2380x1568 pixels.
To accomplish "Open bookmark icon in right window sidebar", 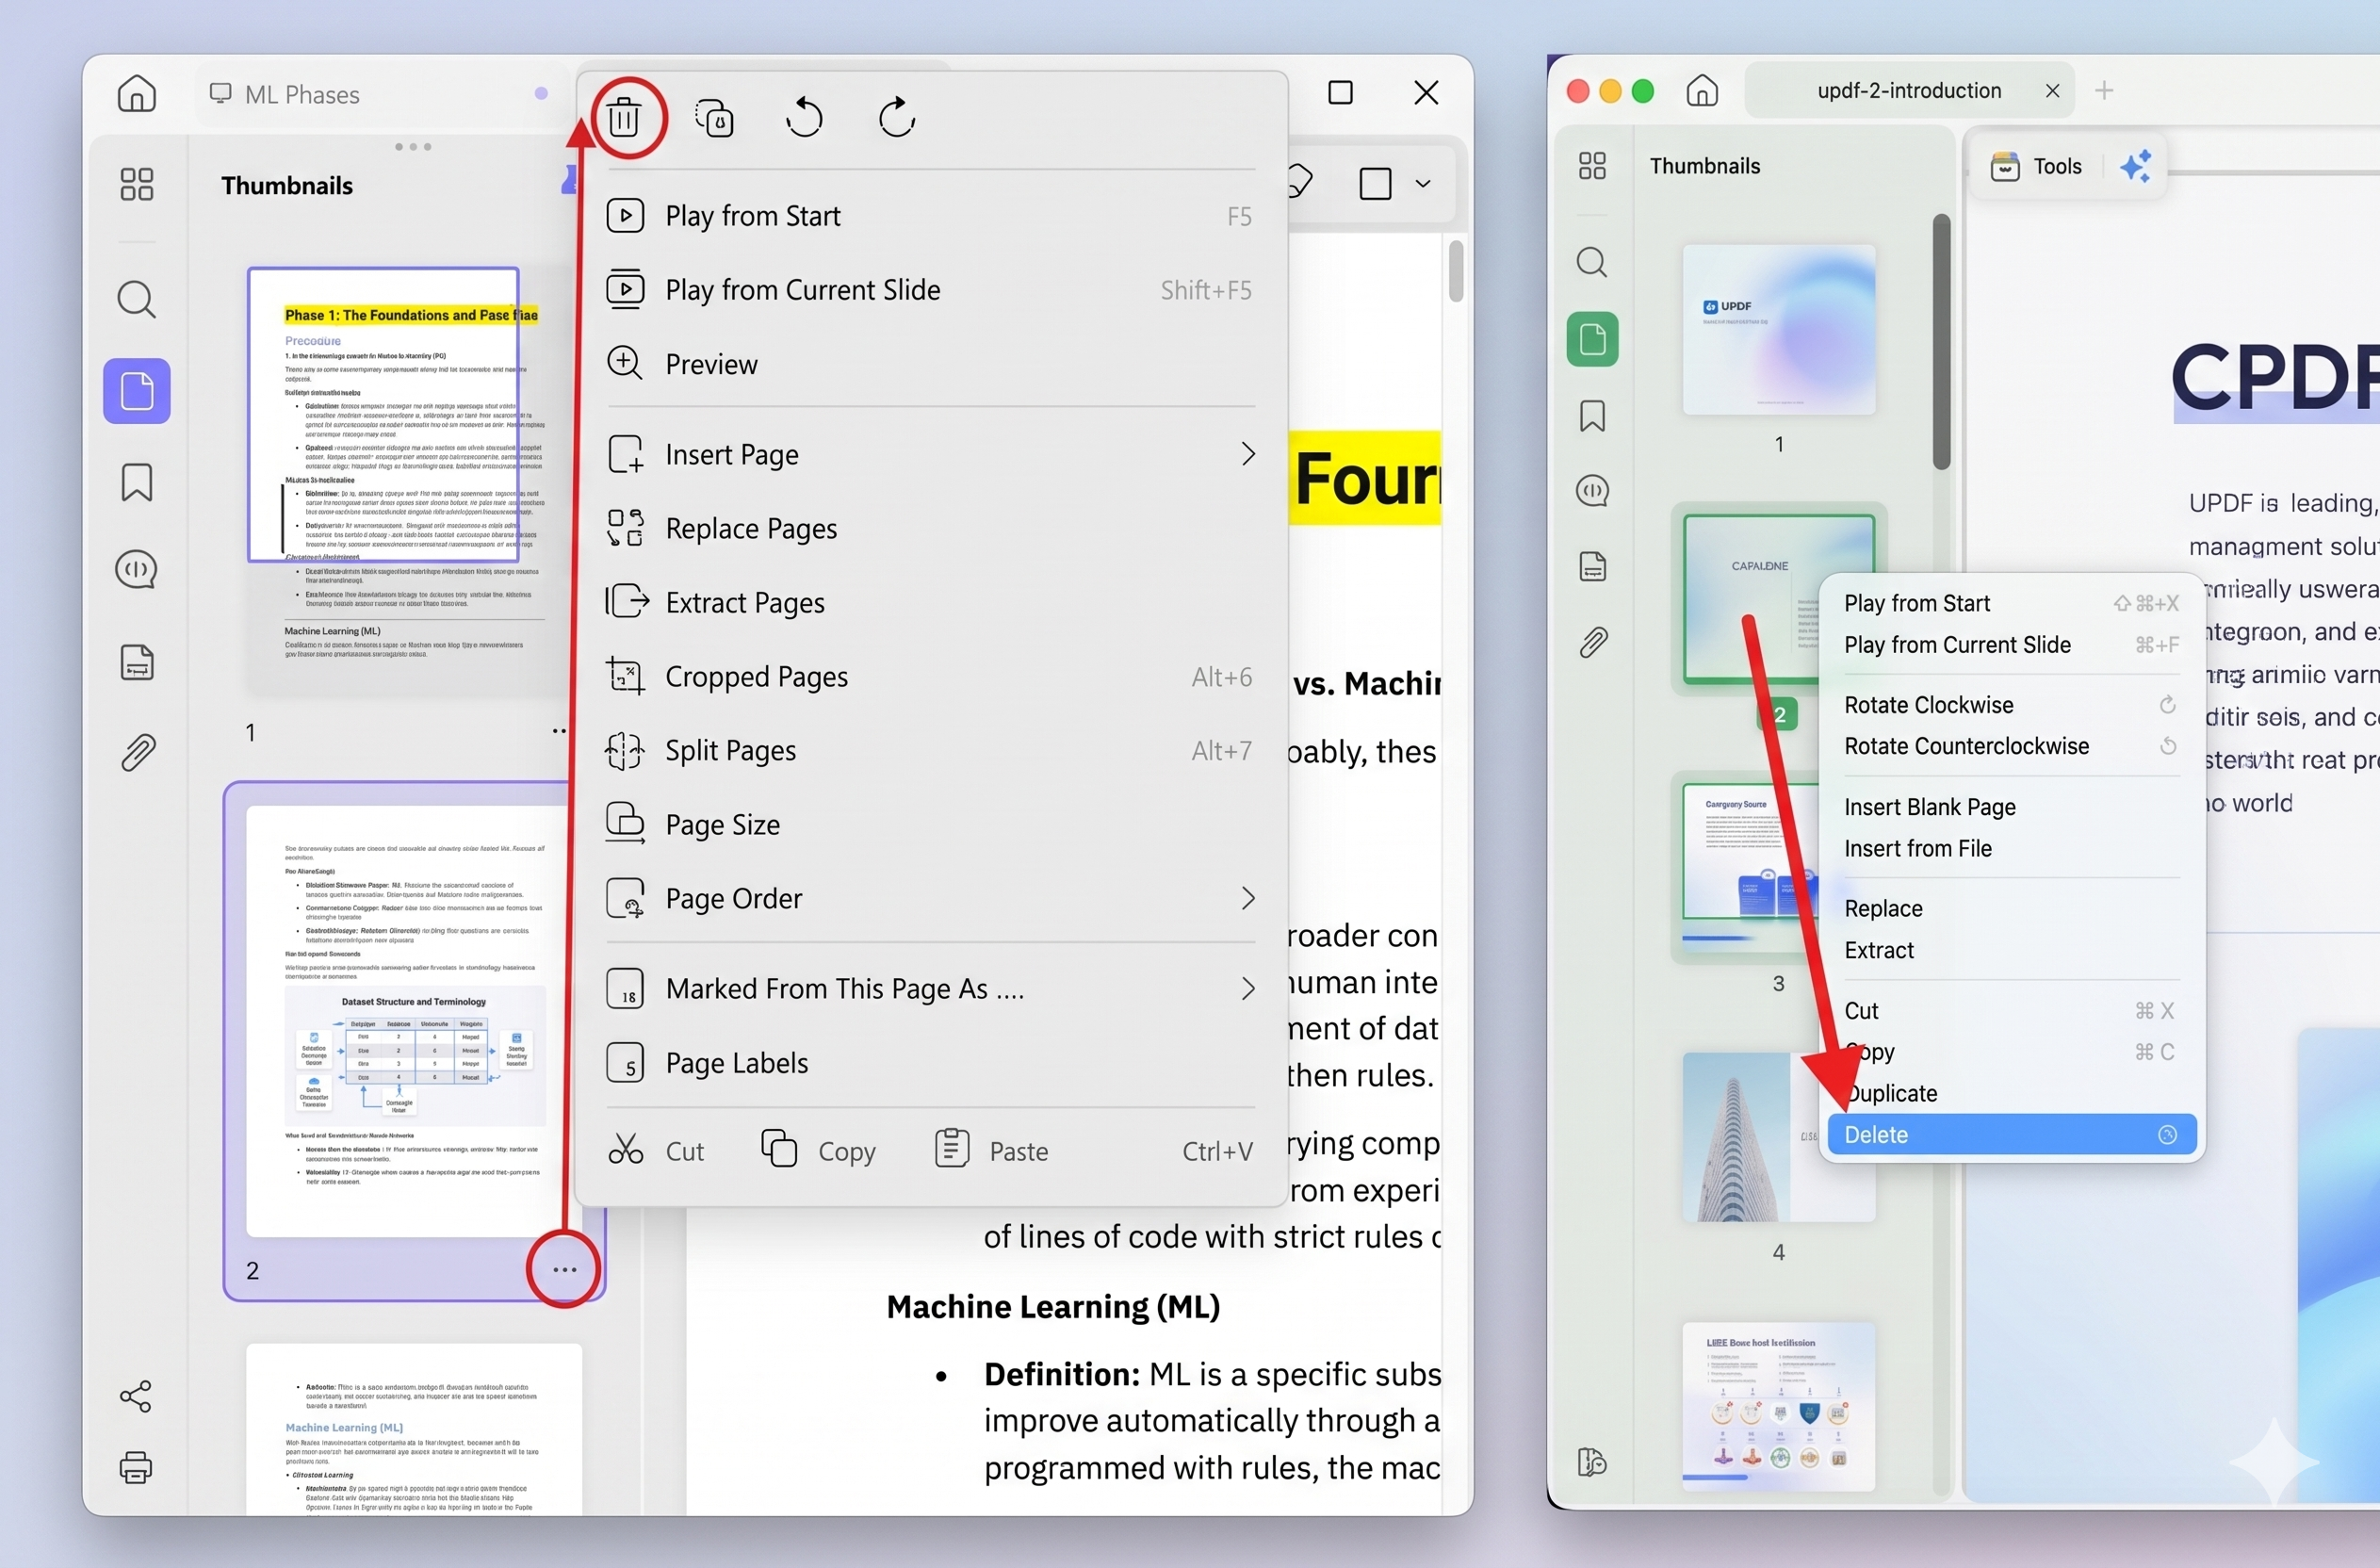I will pos(1592,415).
